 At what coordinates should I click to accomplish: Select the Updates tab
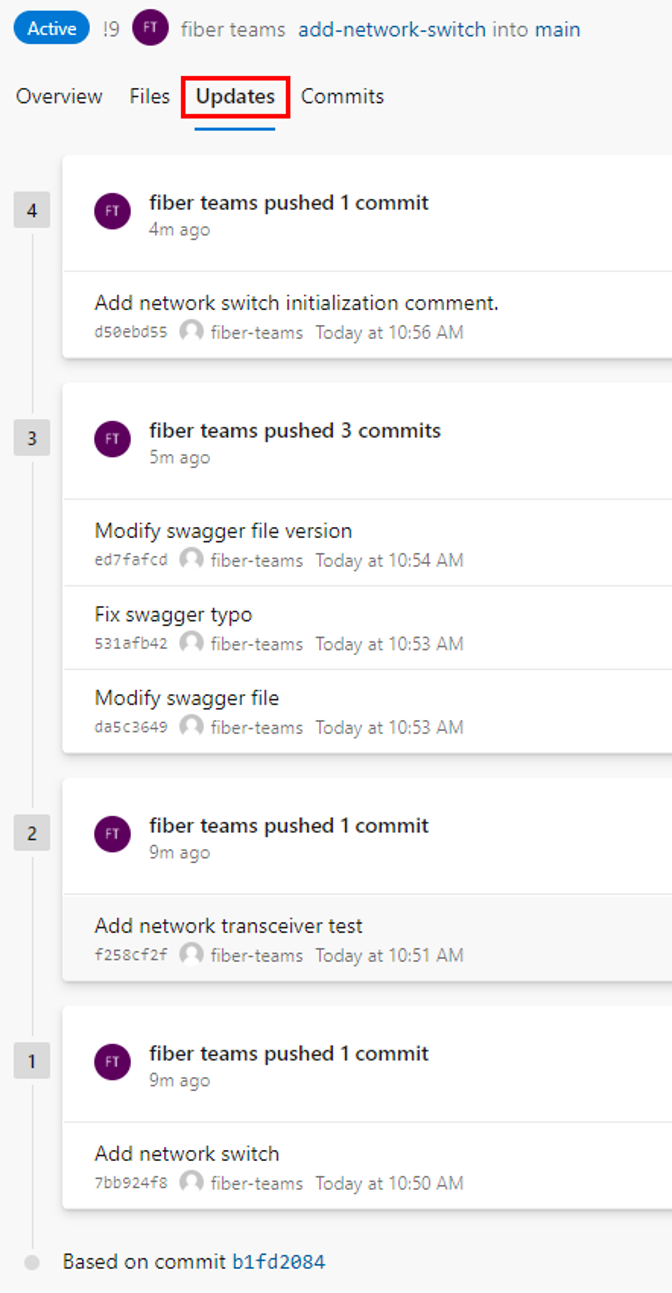pyautogui.click(x=235, y=97)
